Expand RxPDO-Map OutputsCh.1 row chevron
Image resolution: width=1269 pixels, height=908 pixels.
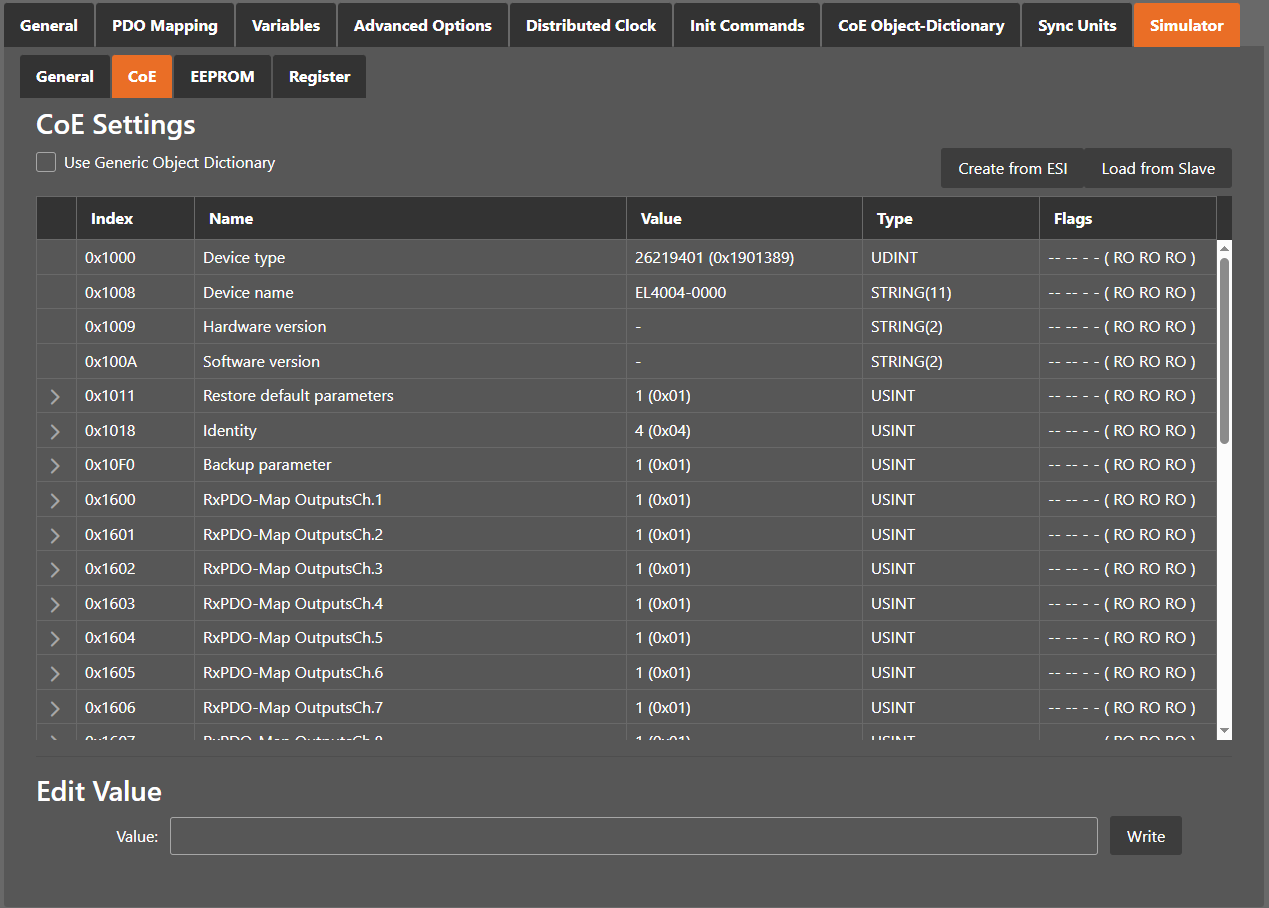tap(55, 500)
